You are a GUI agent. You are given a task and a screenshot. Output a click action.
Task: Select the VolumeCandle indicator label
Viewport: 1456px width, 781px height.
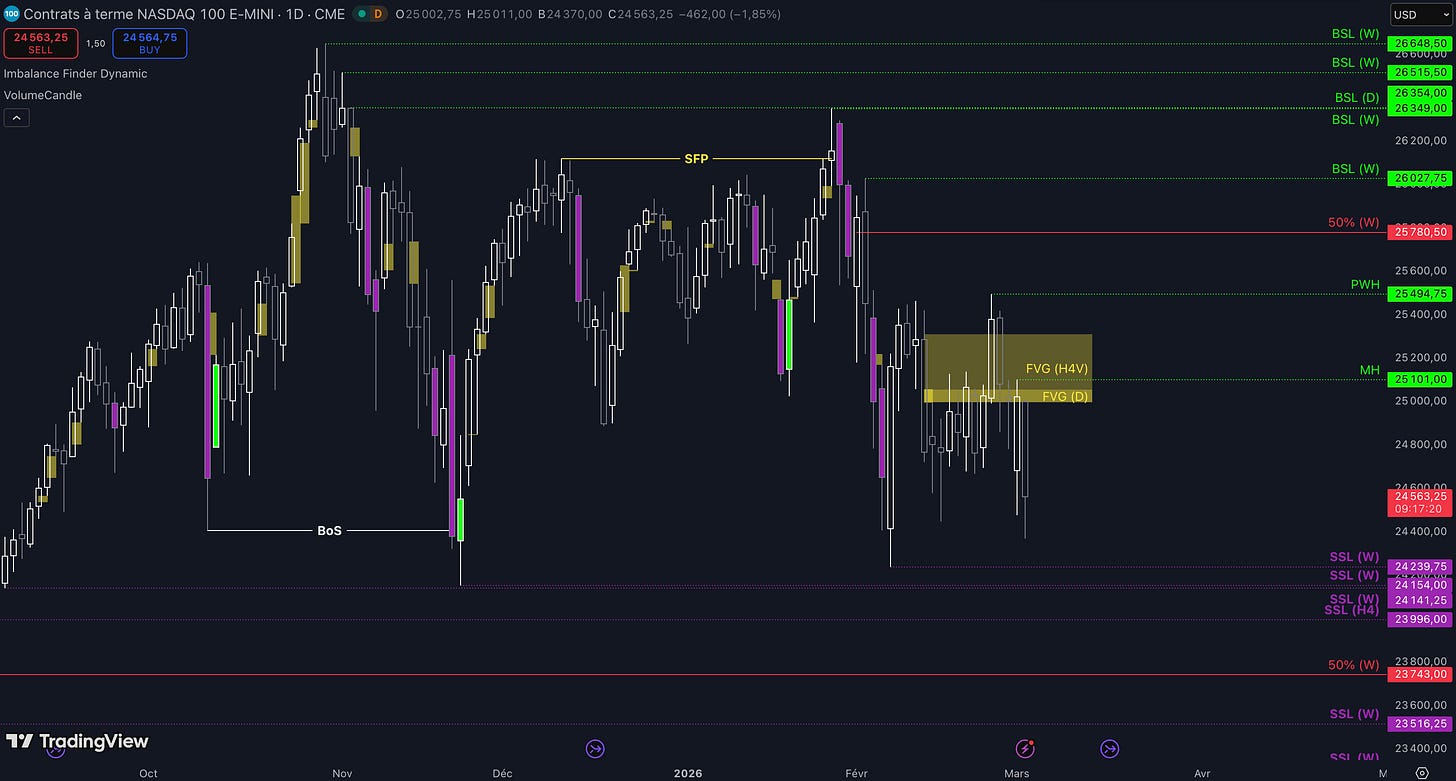43,96
